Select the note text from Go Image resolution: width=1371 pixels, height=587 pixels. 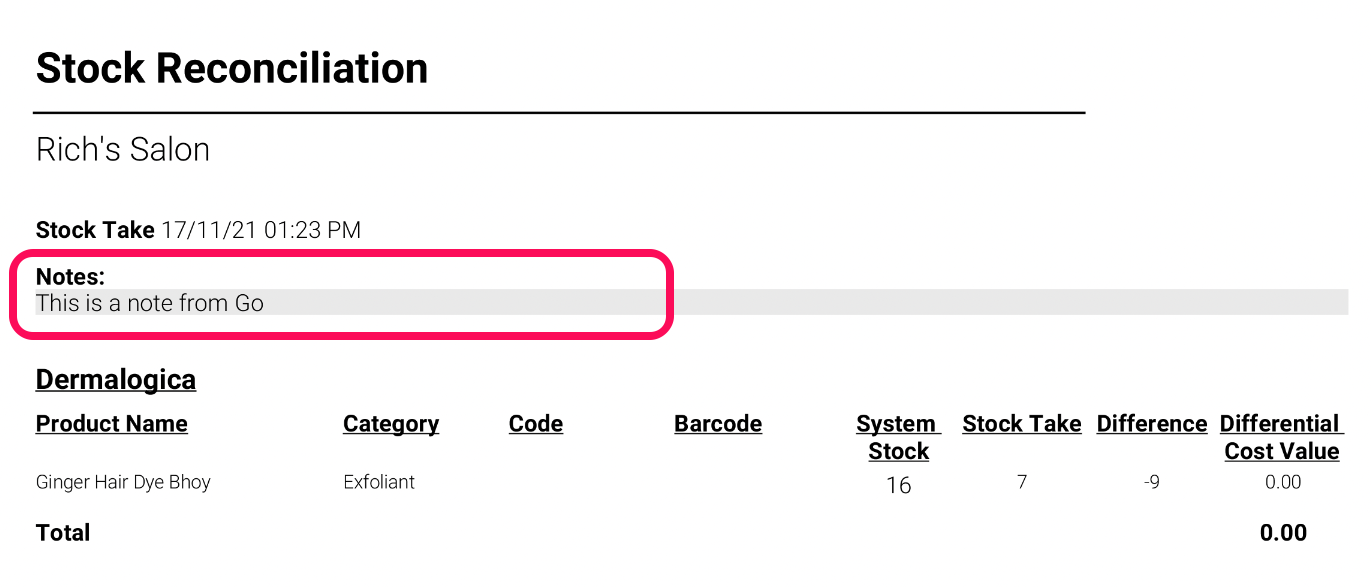[150, 303]
